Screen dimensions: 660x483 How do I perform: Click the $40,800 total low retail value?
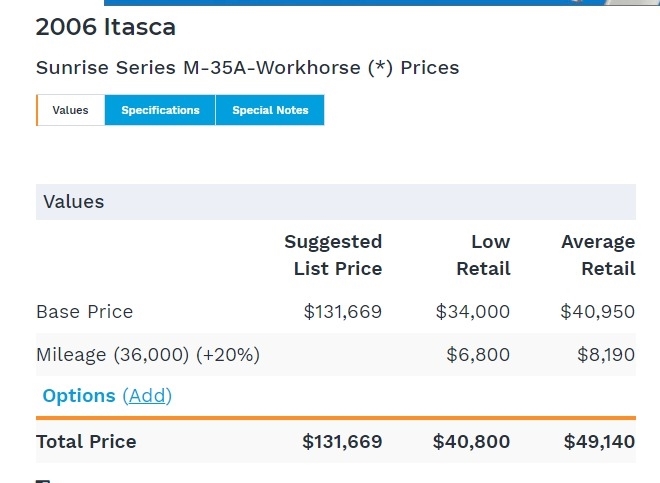(x=471, y=442)
